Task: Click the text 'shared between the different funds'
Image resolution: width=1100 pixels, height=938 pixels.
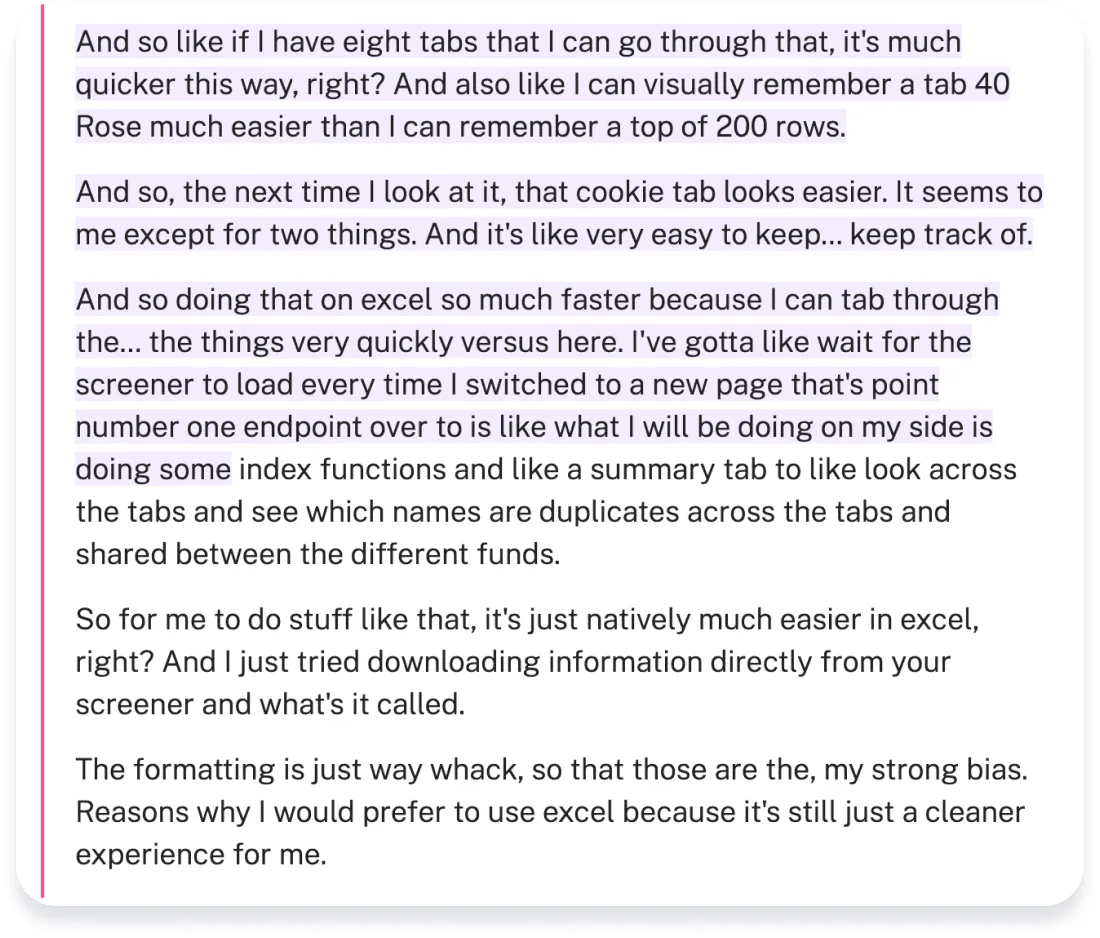Action: point(317,554)
